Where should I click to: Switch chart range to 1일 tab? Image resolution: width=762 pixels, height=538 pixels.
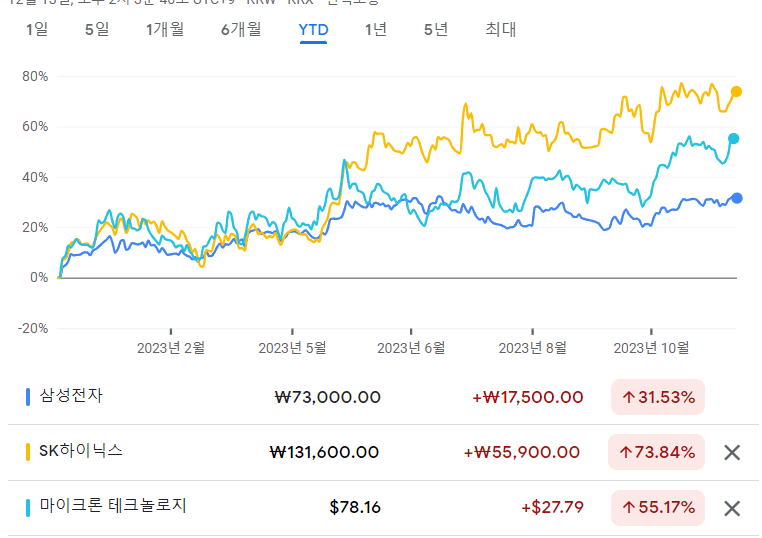(x=37, y=30)
